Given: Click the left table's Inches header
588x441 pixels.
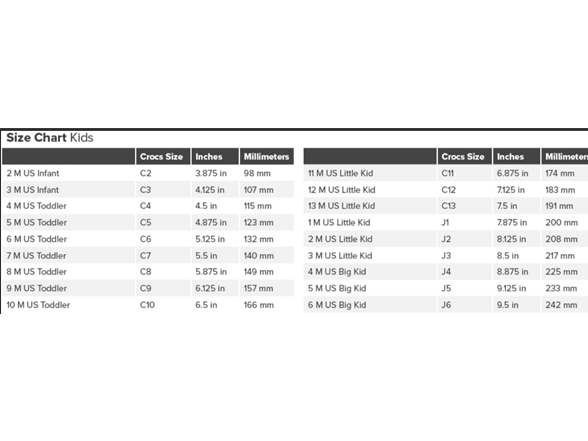Looking at the screenshot, I should pyautogui.click(x=215, y=156).
